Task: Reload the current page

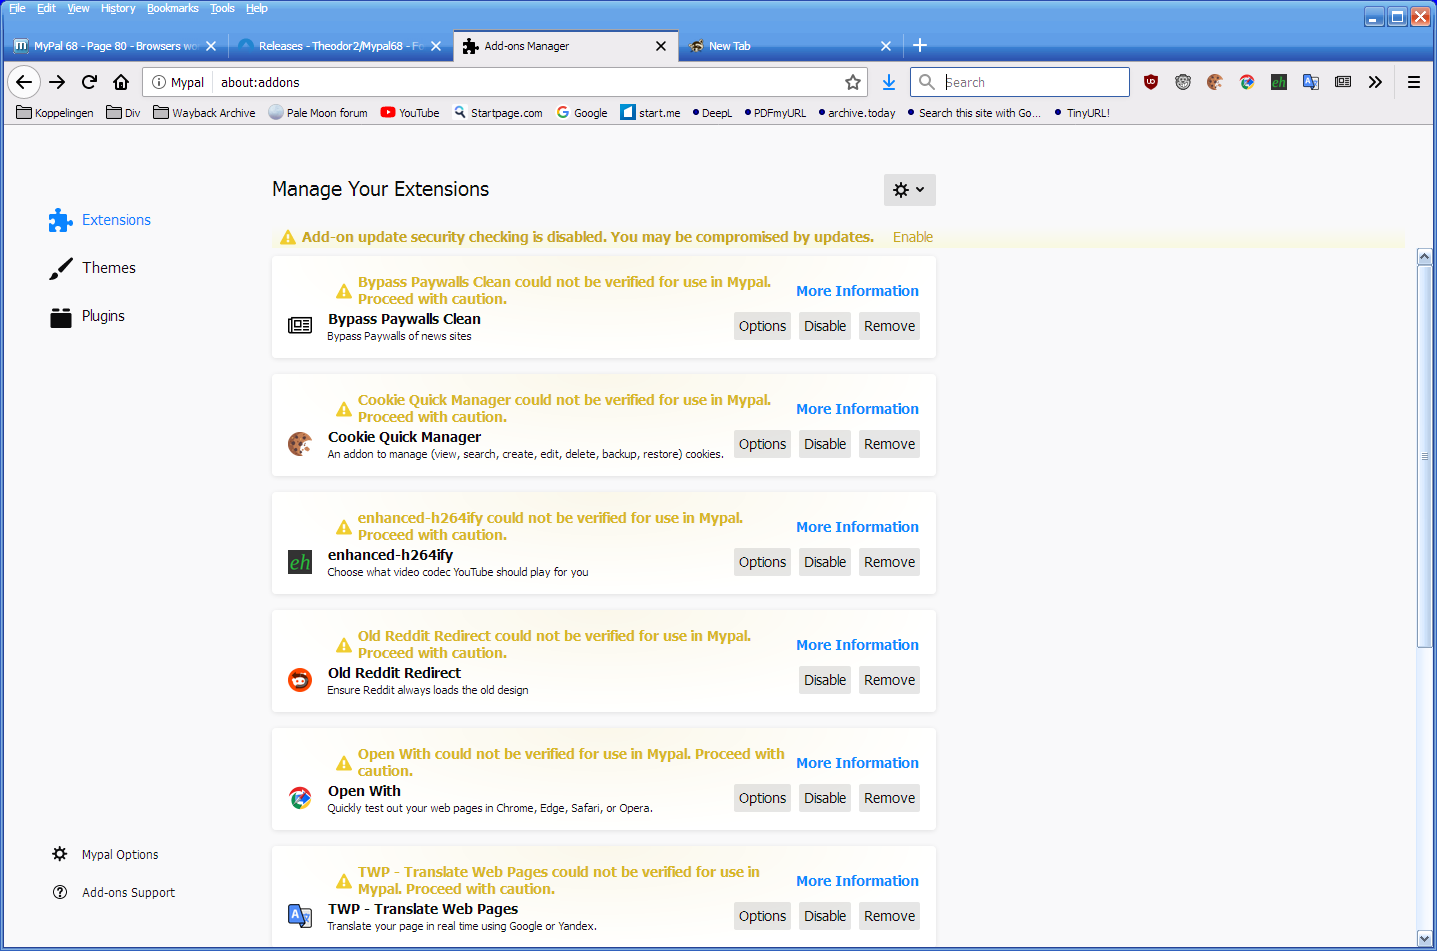Action: tap(89, 82)
